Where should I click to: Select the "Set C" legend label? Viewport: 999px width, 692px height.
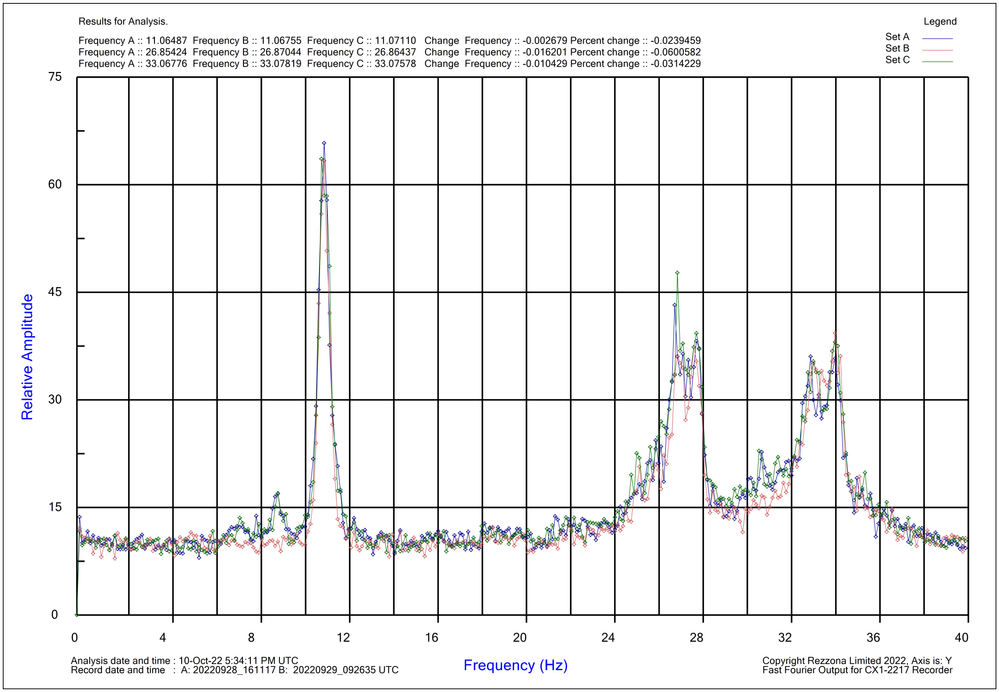point(896,60)
